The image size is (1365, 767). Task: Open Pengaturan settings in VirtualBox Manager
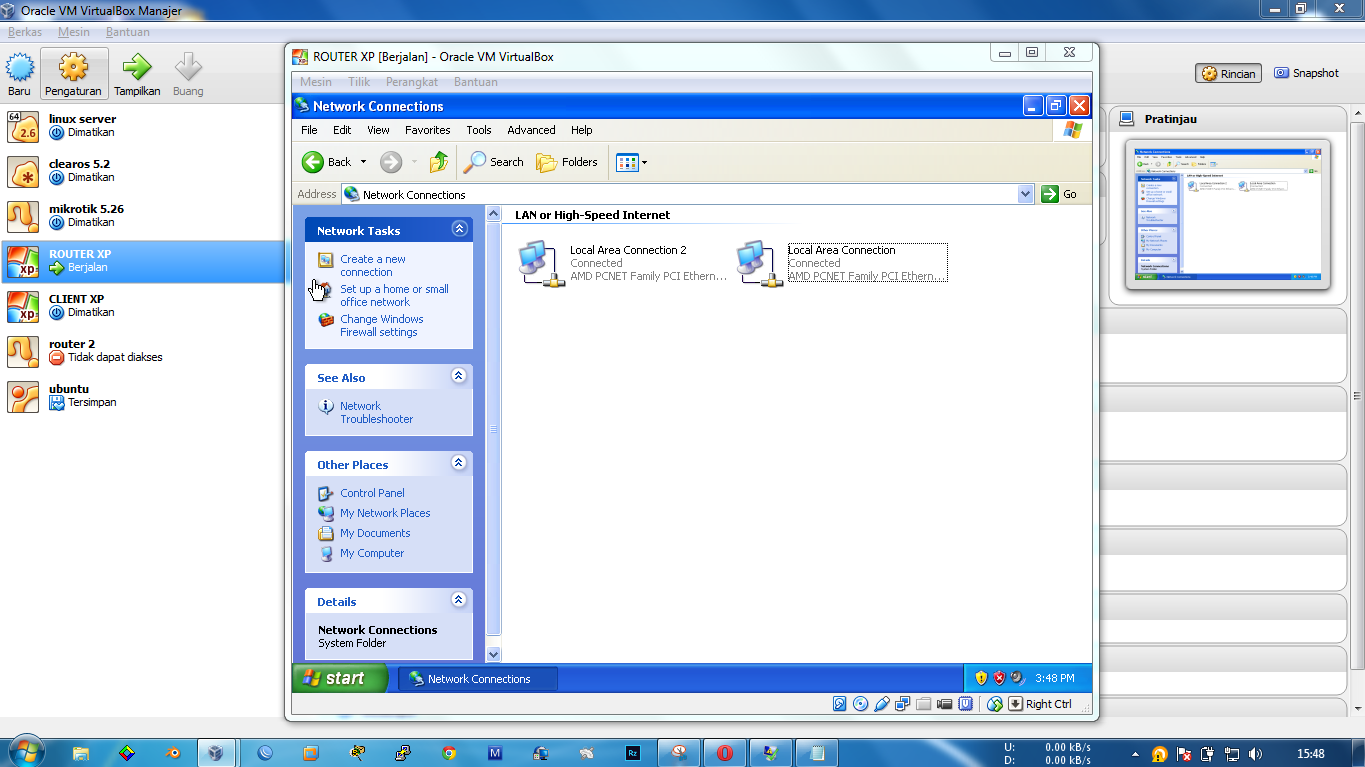point(73,74)
